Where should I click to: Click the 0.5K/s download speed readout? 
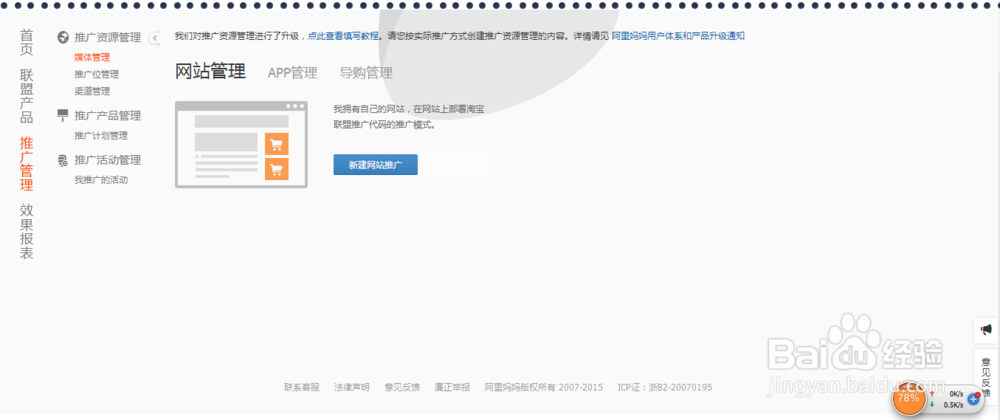click(952, 405)
